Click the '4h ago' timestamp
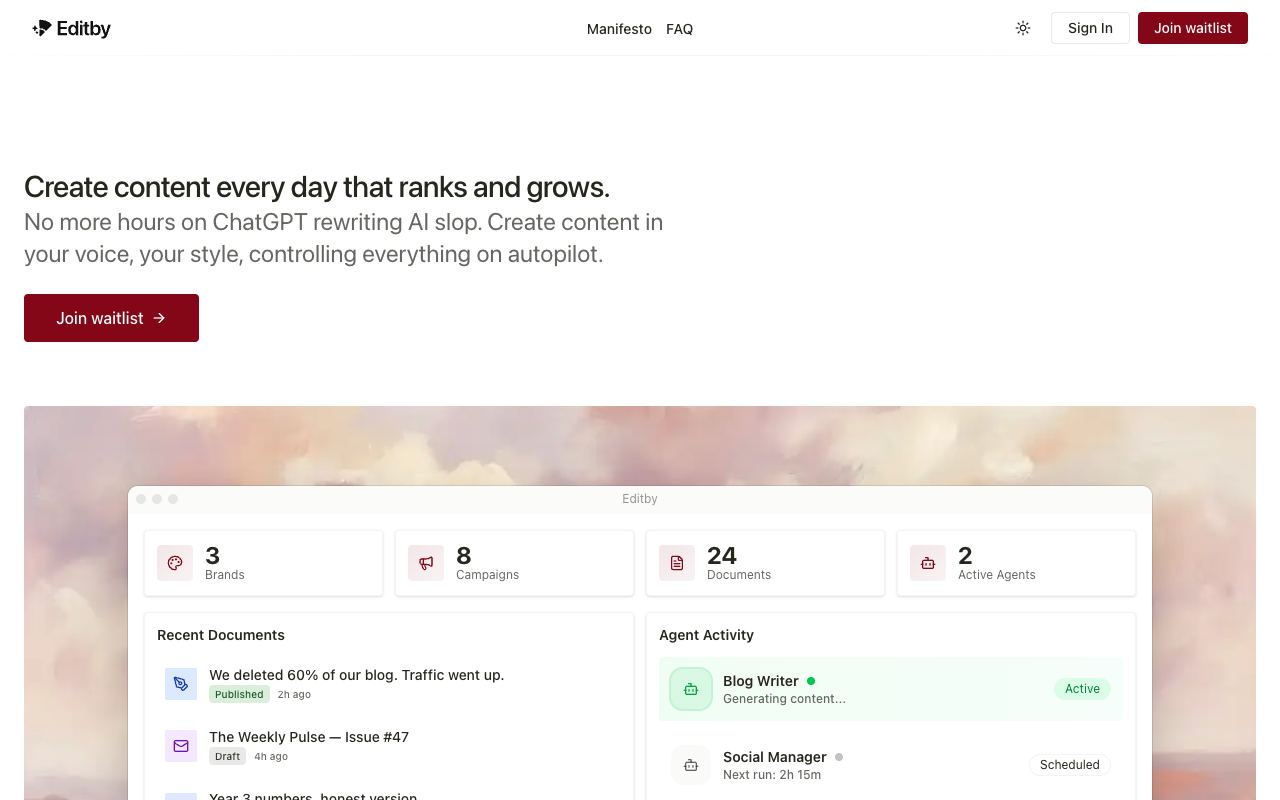Image resolution: width=1280 pixels, height=800 pixels. 271,756
